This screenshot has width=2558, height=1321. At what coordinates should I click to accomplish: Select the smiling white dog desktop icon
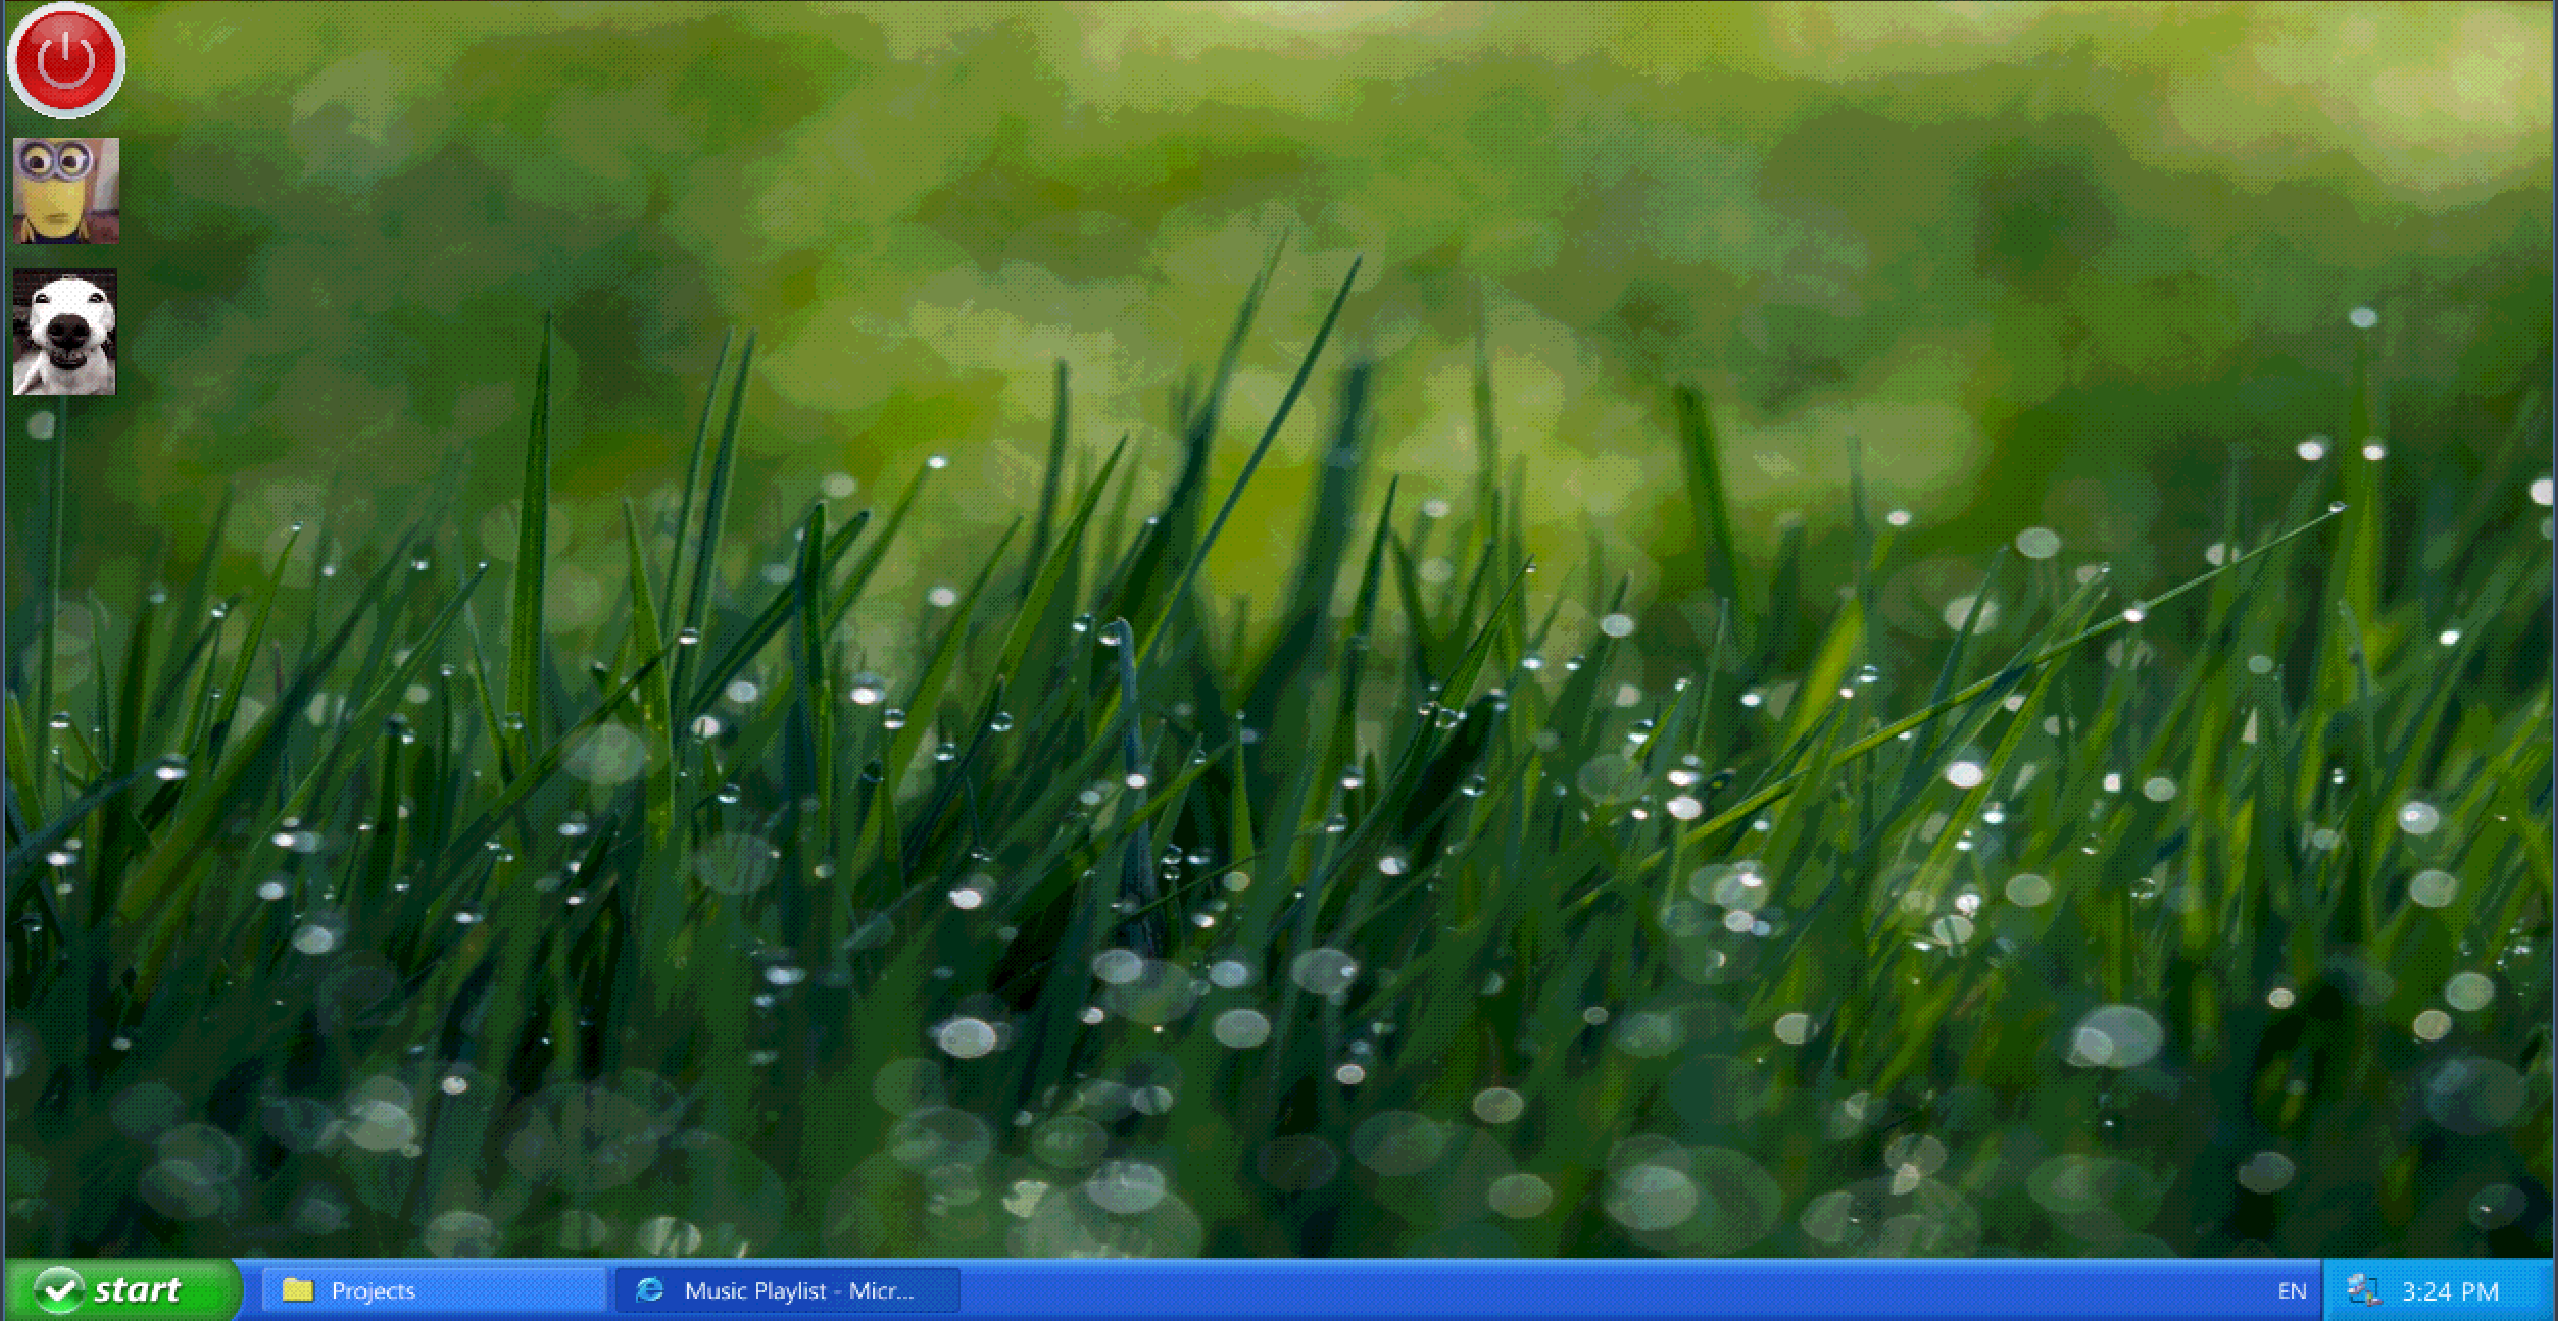(x=65, y=332)
